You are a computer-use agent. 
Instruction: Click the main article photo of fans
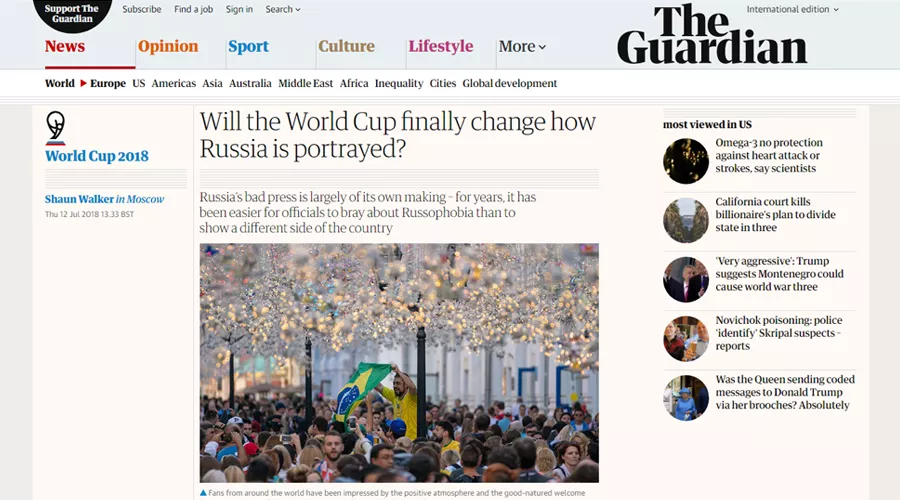point(399,363)
